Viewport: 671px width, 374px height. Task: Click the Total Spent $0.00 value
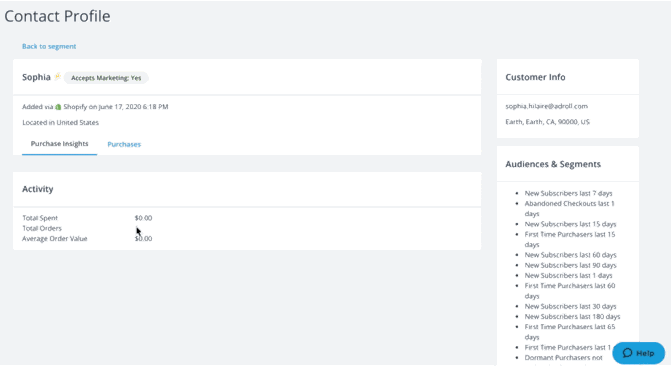[x=143, y=218]
